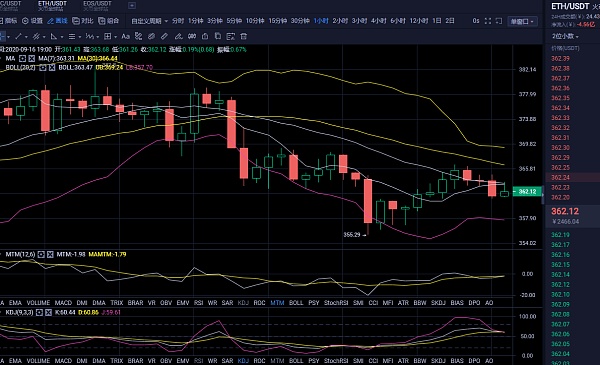600x365 pixels.
Task: Expand the grid box tool arrow
Action: tap(116, 37)
